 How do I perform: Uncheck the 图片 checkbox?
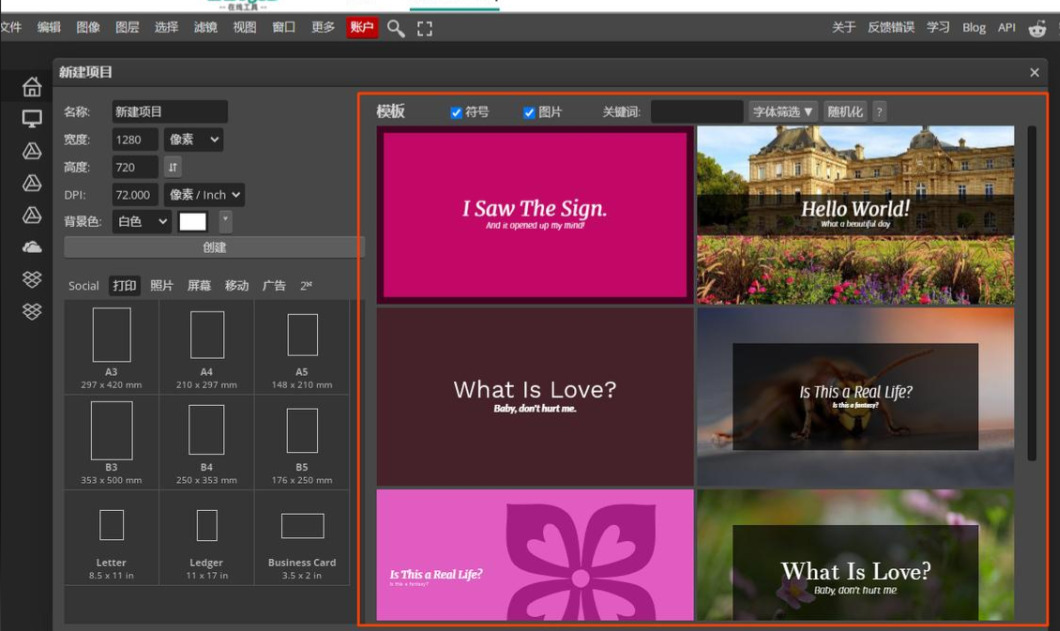529,113
